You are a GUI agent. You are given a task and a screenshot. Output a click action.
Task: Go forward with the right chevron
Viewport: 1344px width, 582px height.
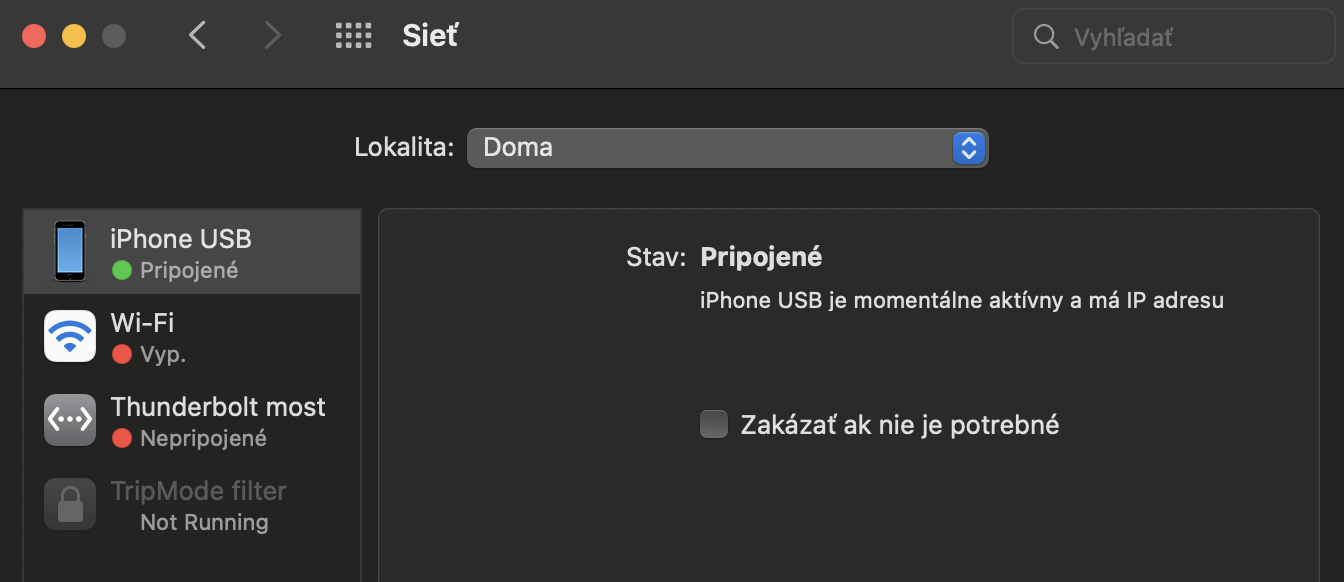click(x=272, y=37)
